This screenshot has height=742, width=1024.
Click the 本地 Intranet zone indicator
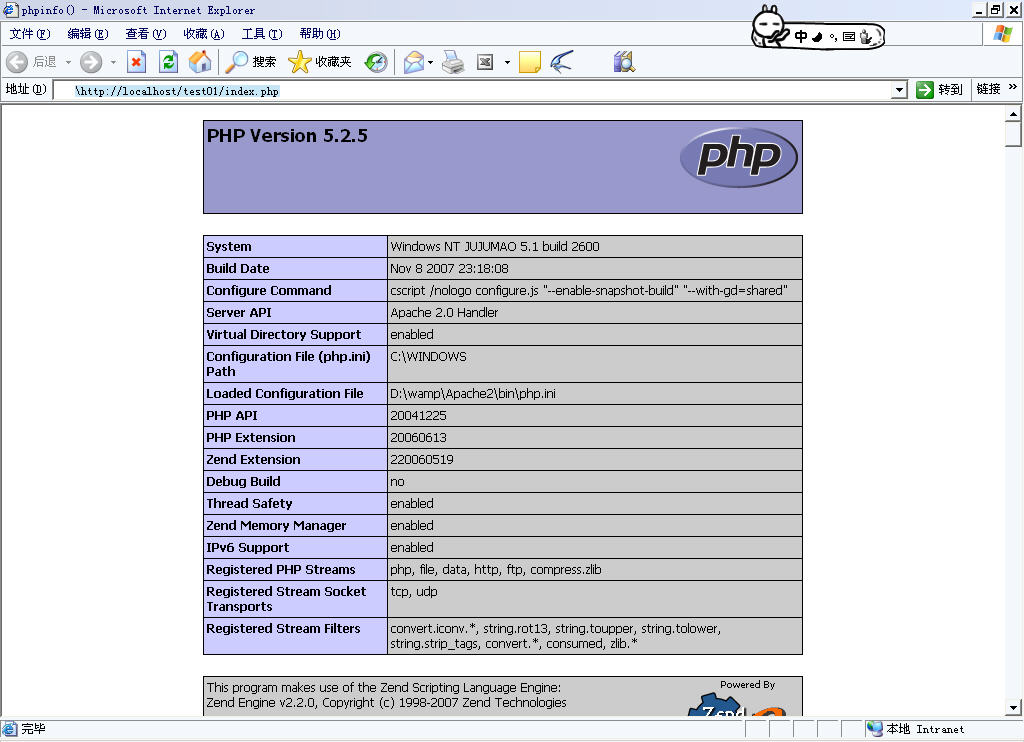(916, 729)
